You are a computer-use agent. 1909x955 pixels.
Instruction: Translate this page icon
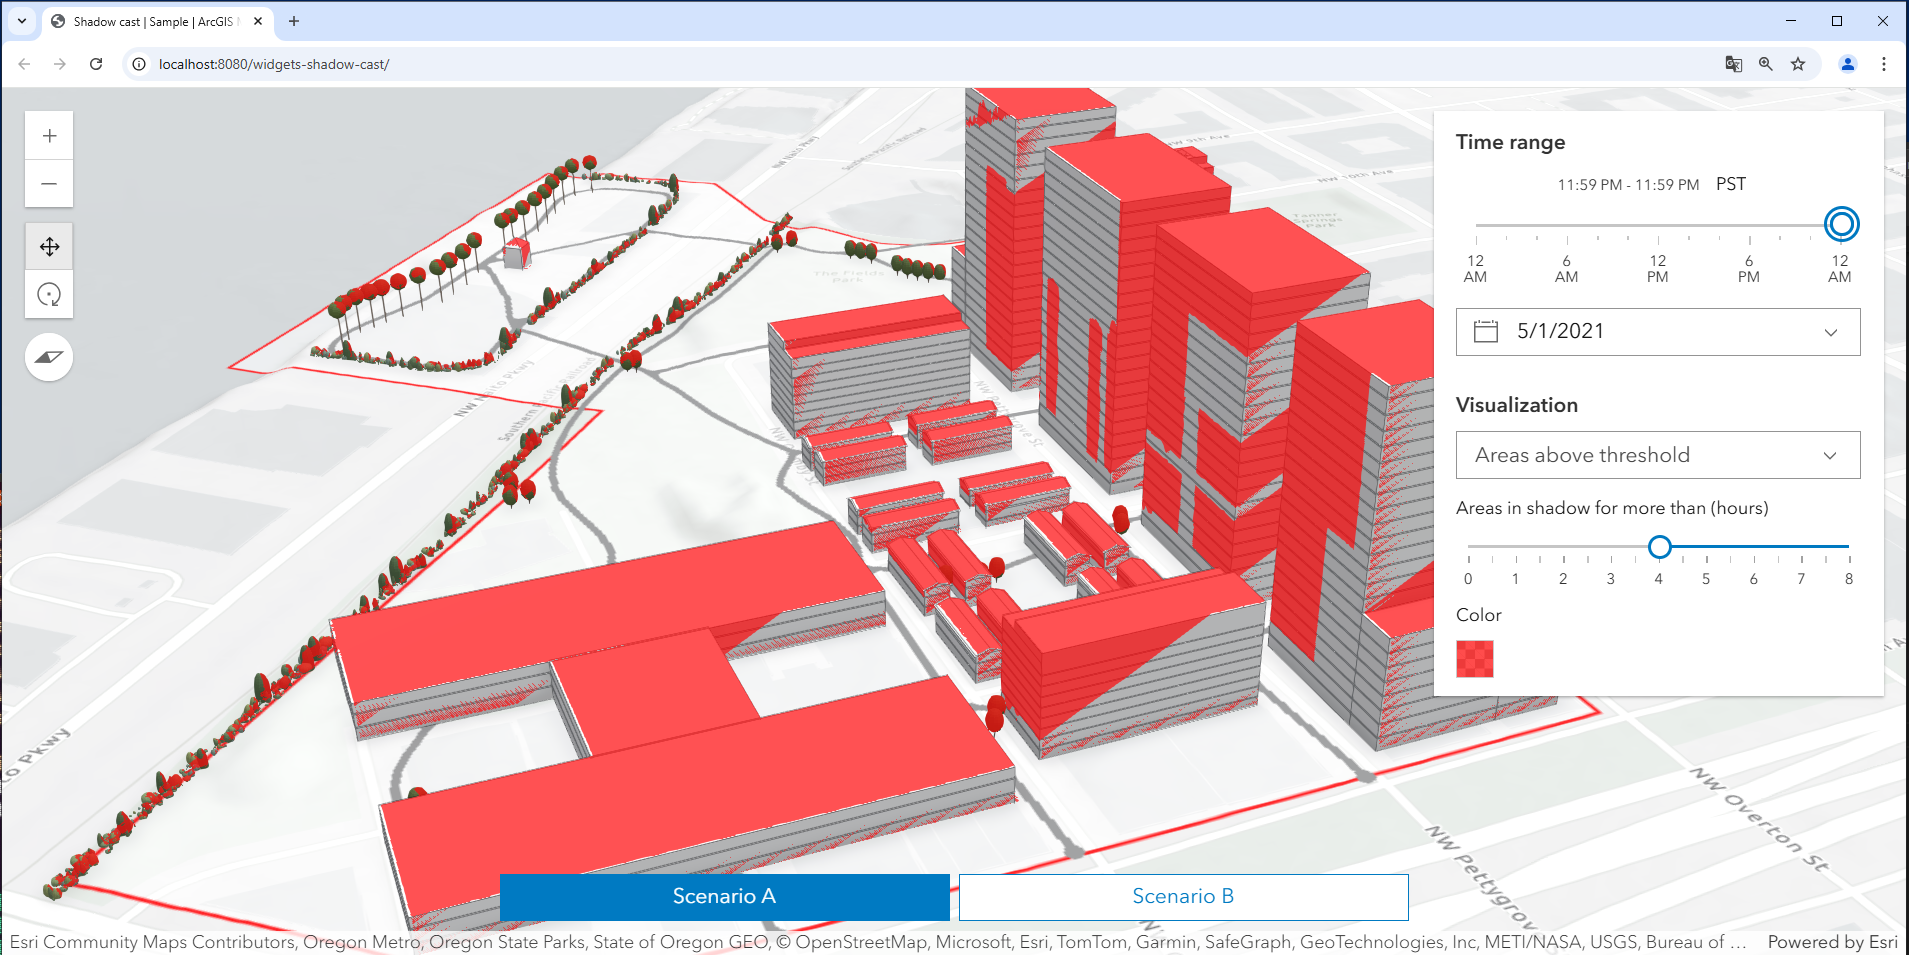pyautogui.click(x=1734, y=64)
